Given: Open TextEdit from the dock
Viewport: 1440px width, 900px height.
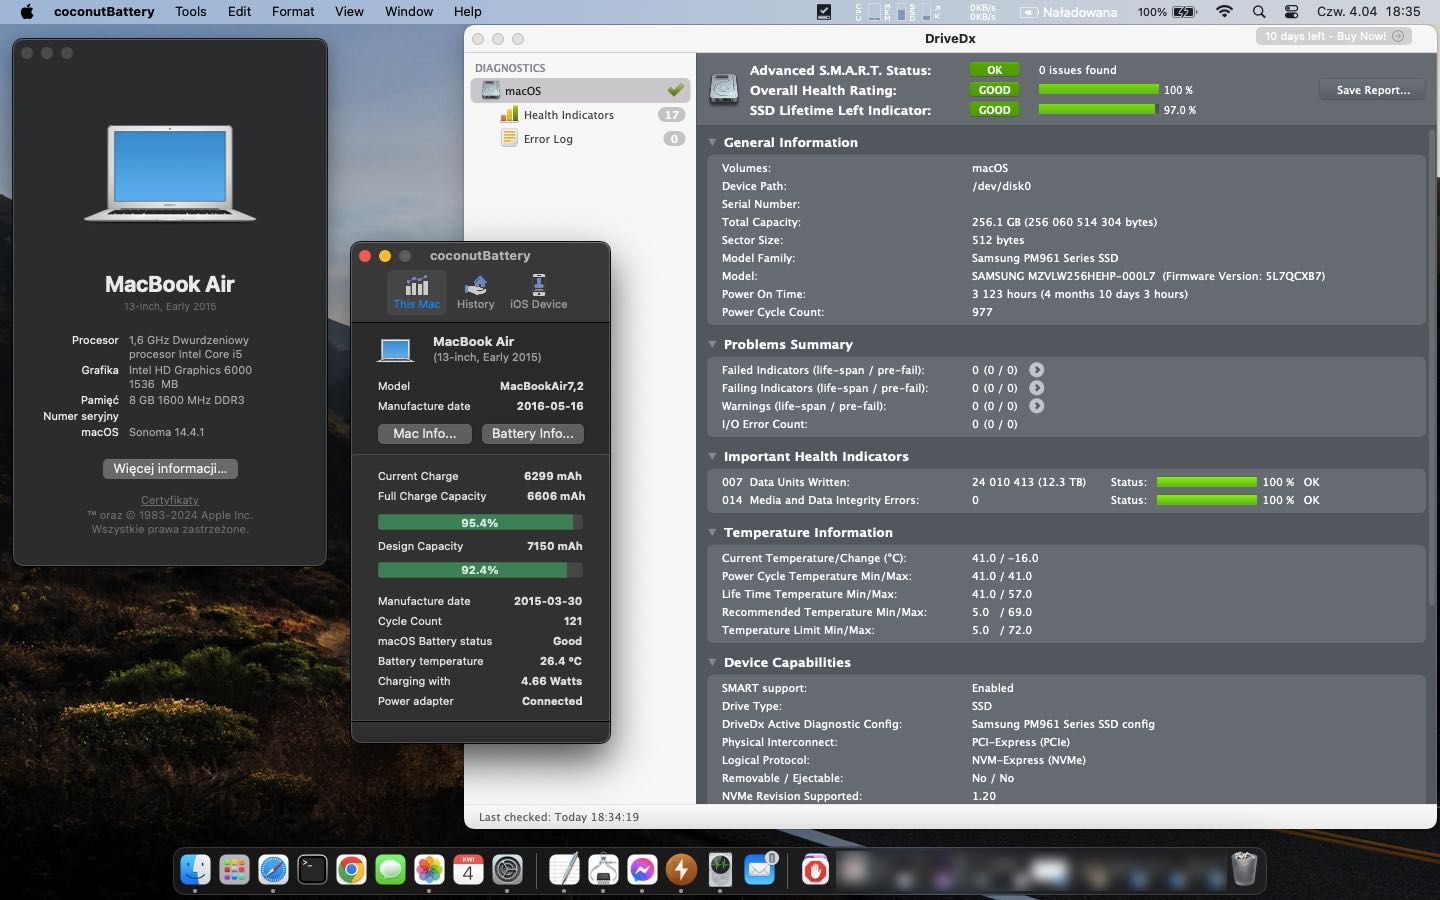Looking at the screenshot, I should click(564, 870).
